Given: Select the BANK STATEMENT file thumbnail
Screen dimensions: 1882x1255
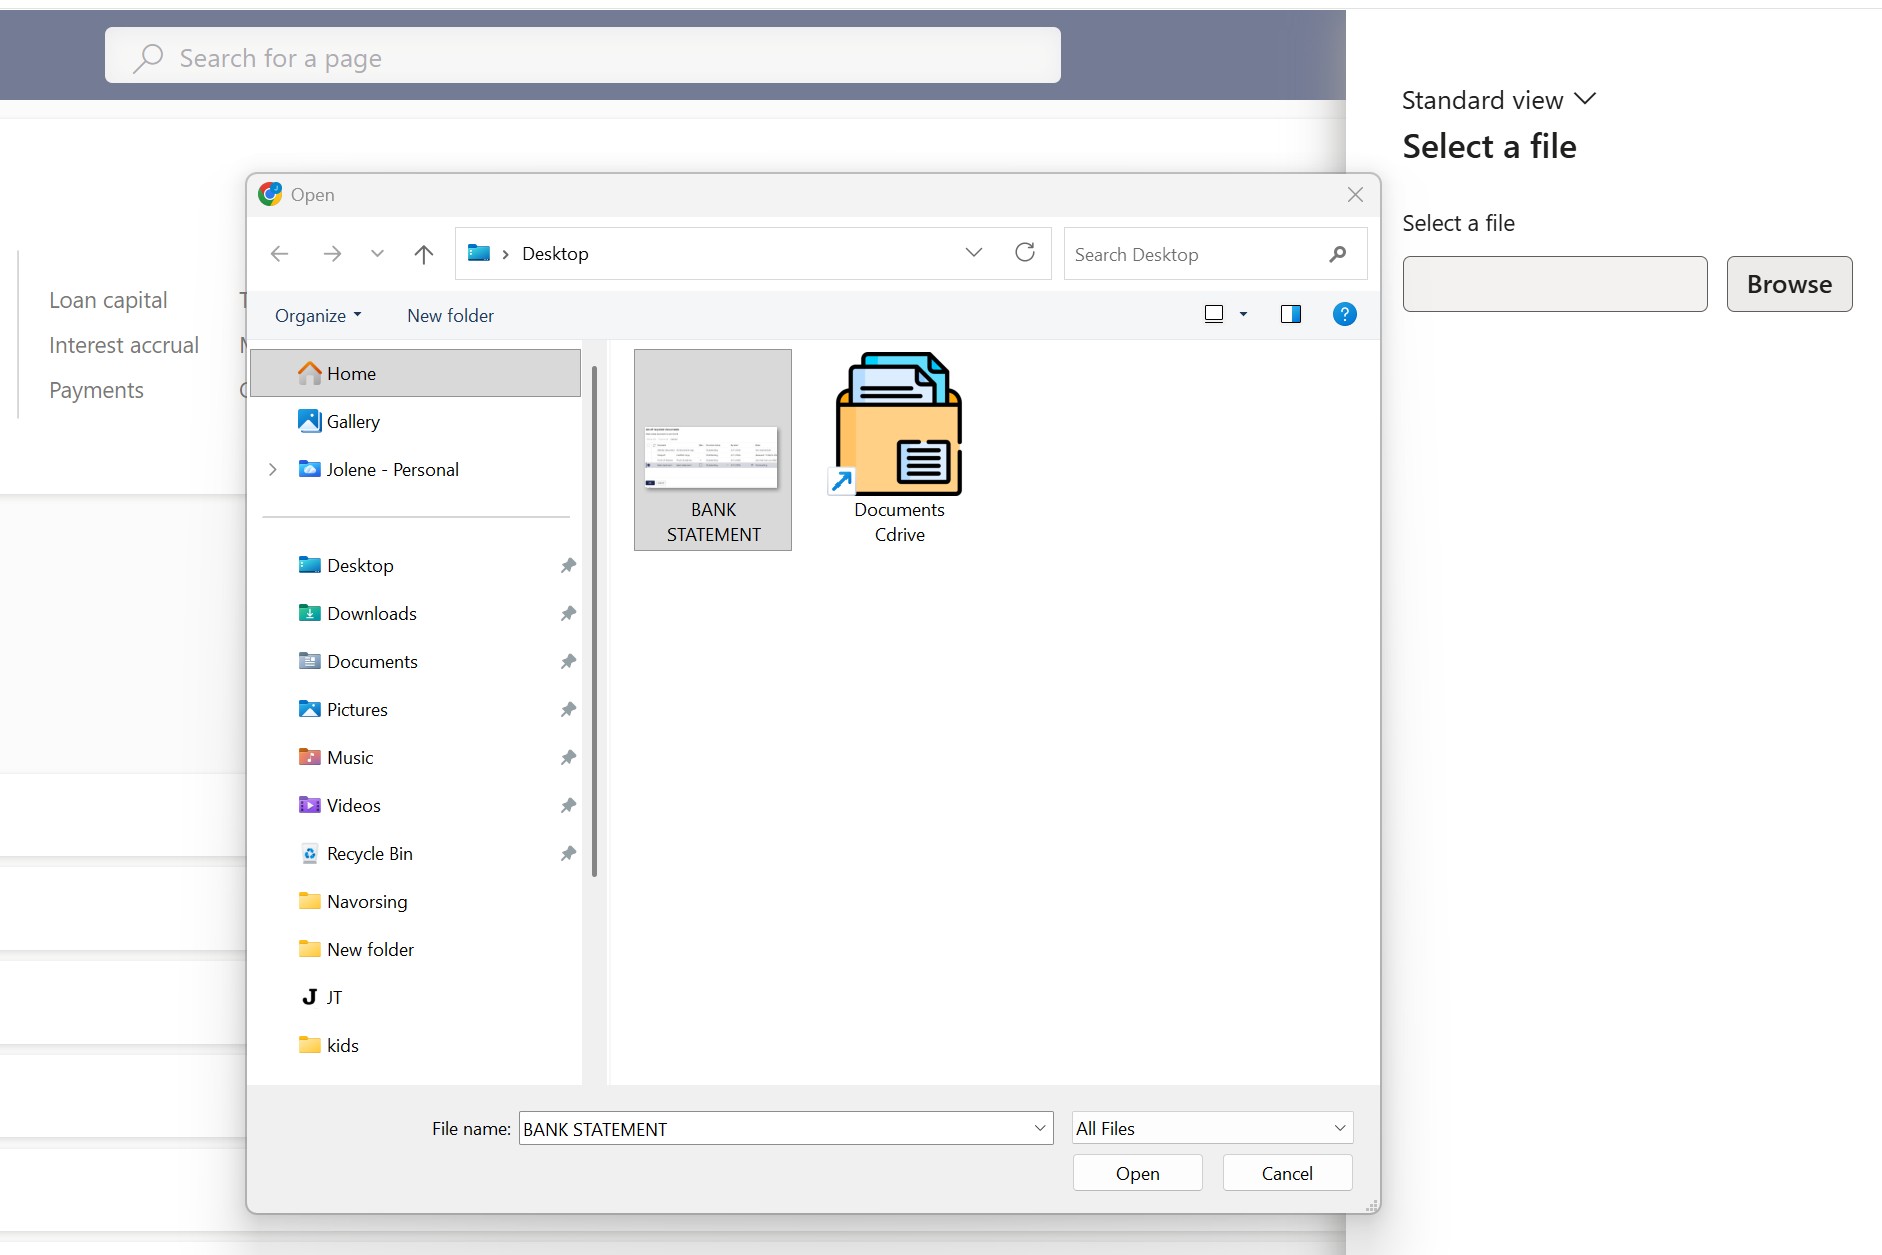Looking at the screenshot, I should [712, 450].
